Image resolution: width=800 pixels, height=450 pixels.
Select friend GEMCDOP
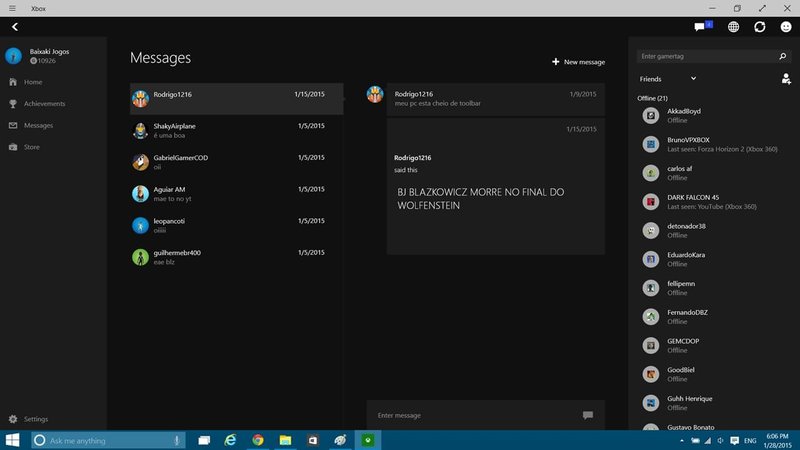(x=713, y=345)
